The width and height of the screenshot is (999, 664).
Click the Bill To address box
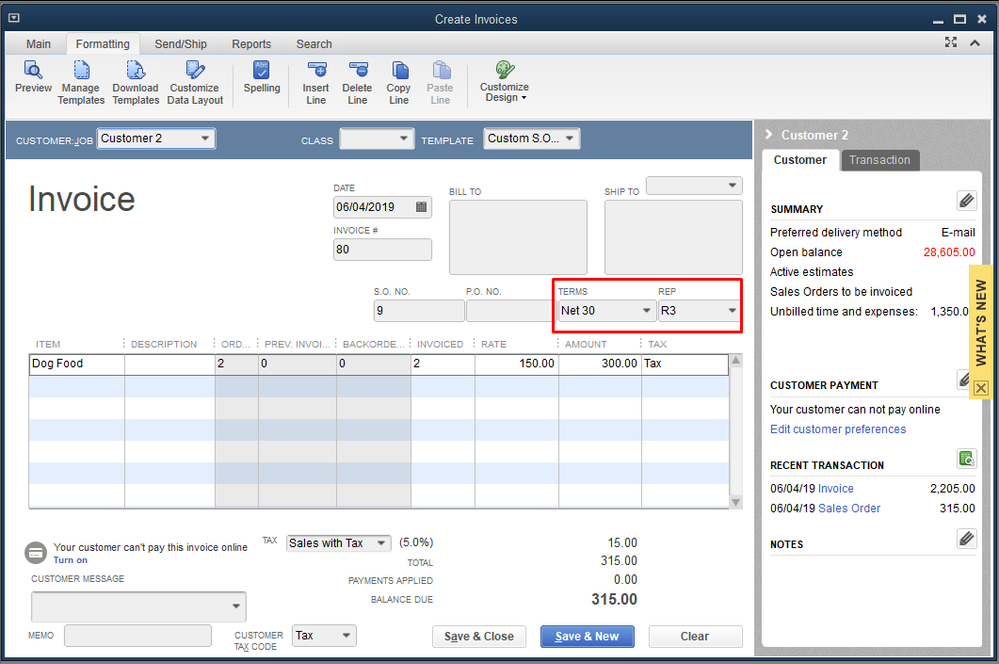(x=518, y=237)
